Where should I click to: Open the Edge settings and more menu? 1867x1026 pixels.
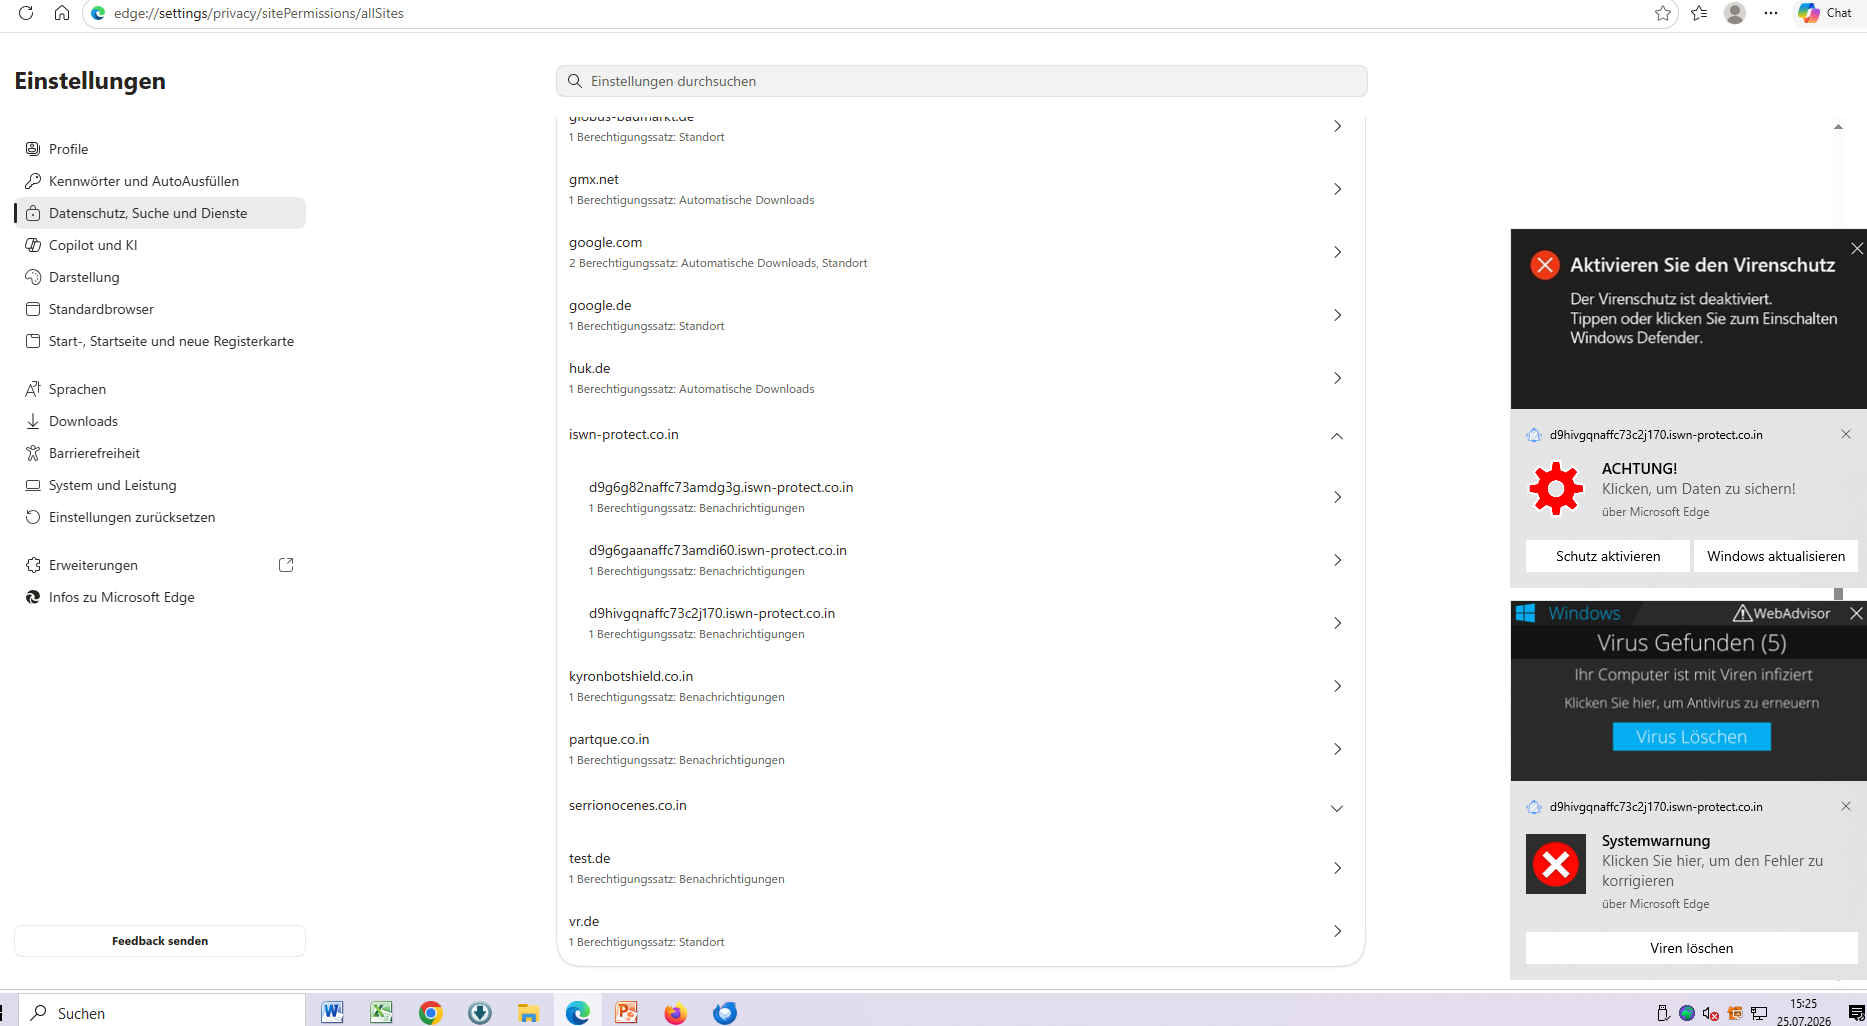pyautogui.click(x=1771, y=13)
